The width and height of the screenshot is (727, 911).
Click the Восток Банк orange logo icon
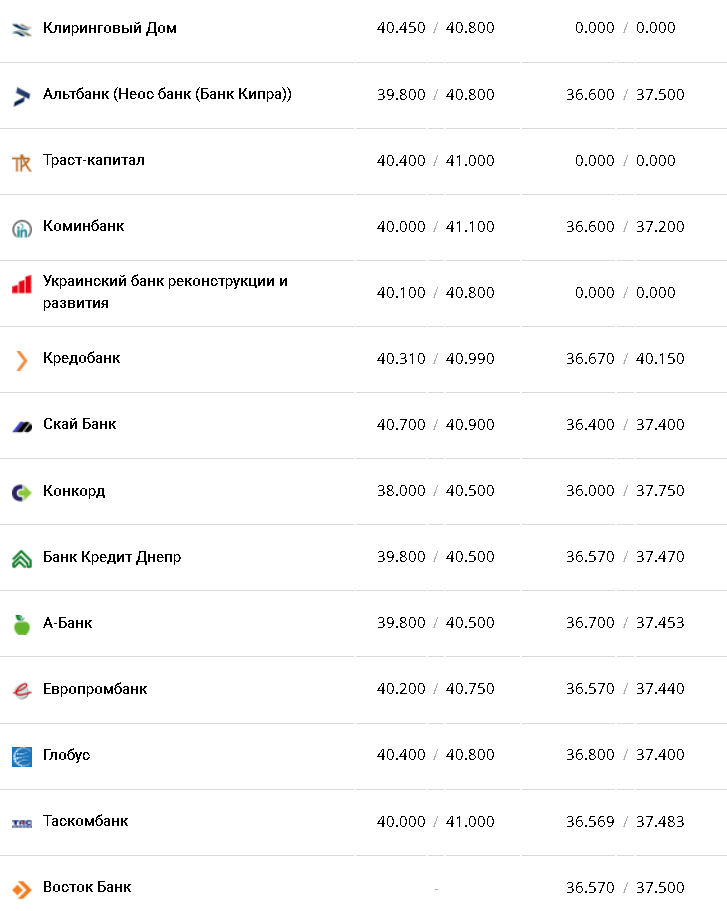coord(22,889)
